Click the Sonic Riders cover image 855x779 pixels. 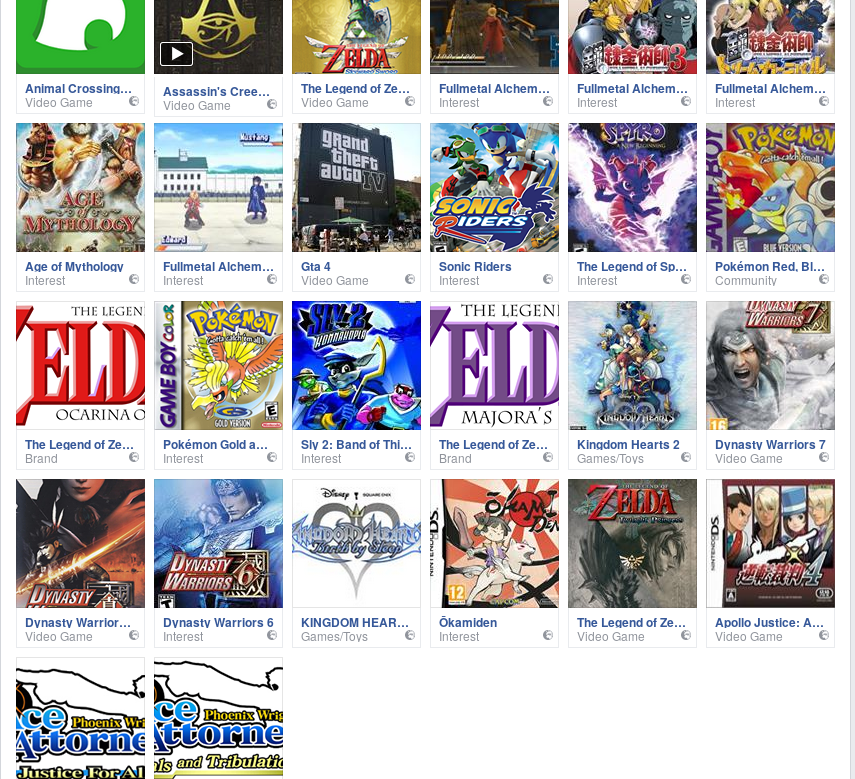tap(495, 188)
